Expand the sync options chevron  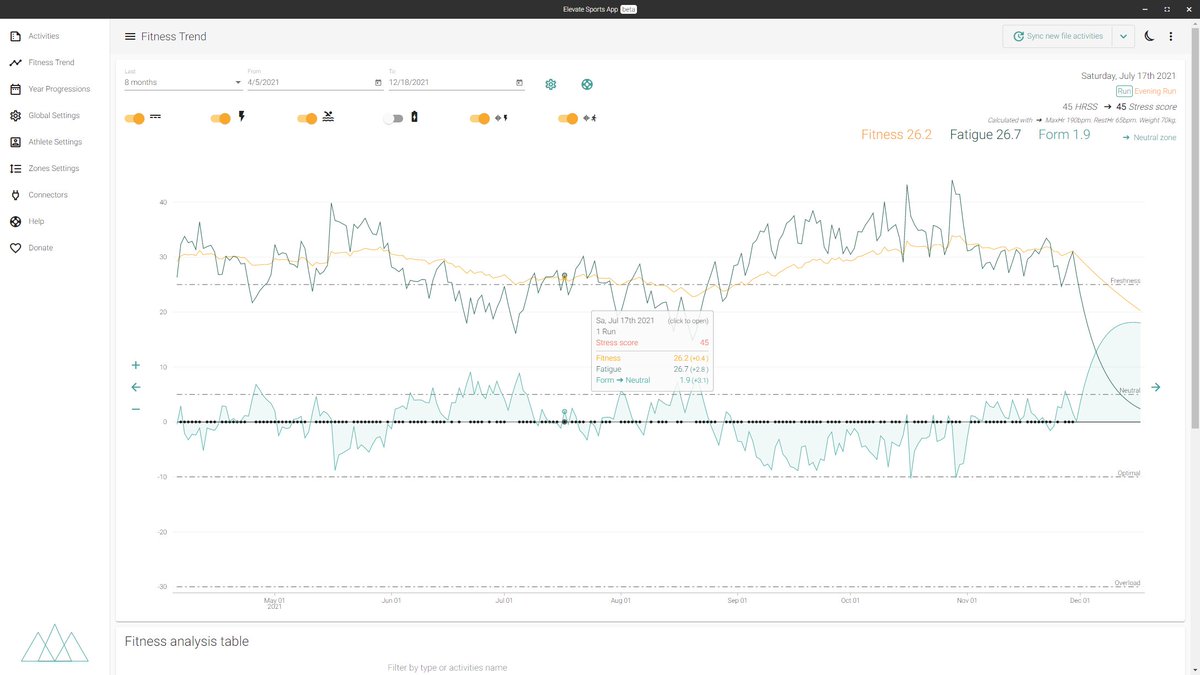tap(1123, 36)
